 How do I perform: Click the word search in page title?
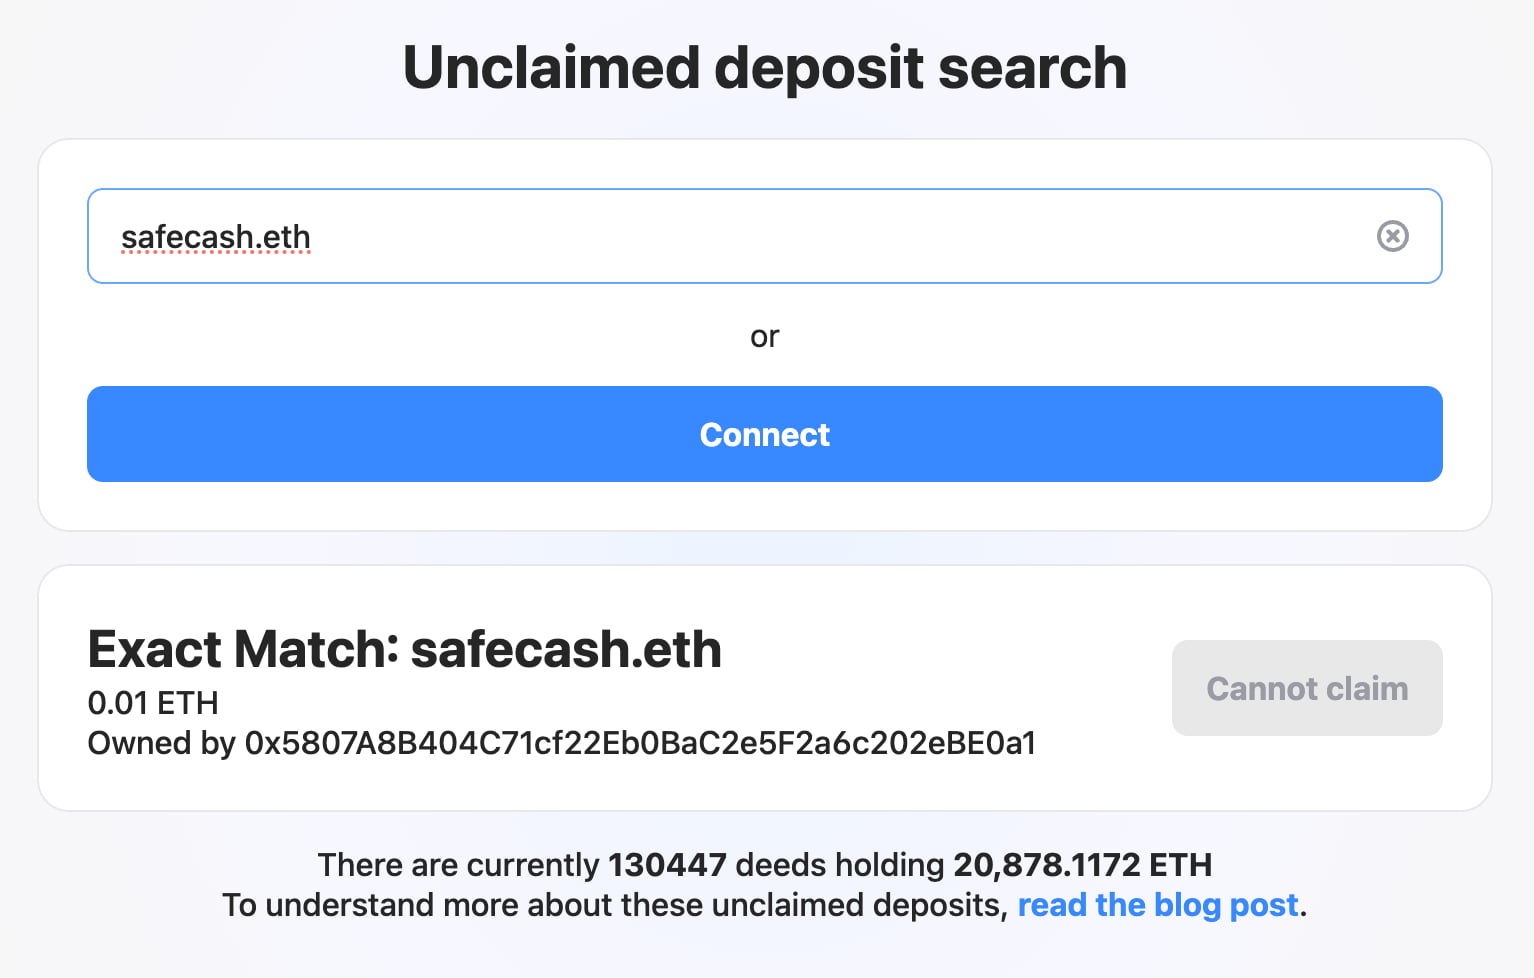click(1032, 68)
